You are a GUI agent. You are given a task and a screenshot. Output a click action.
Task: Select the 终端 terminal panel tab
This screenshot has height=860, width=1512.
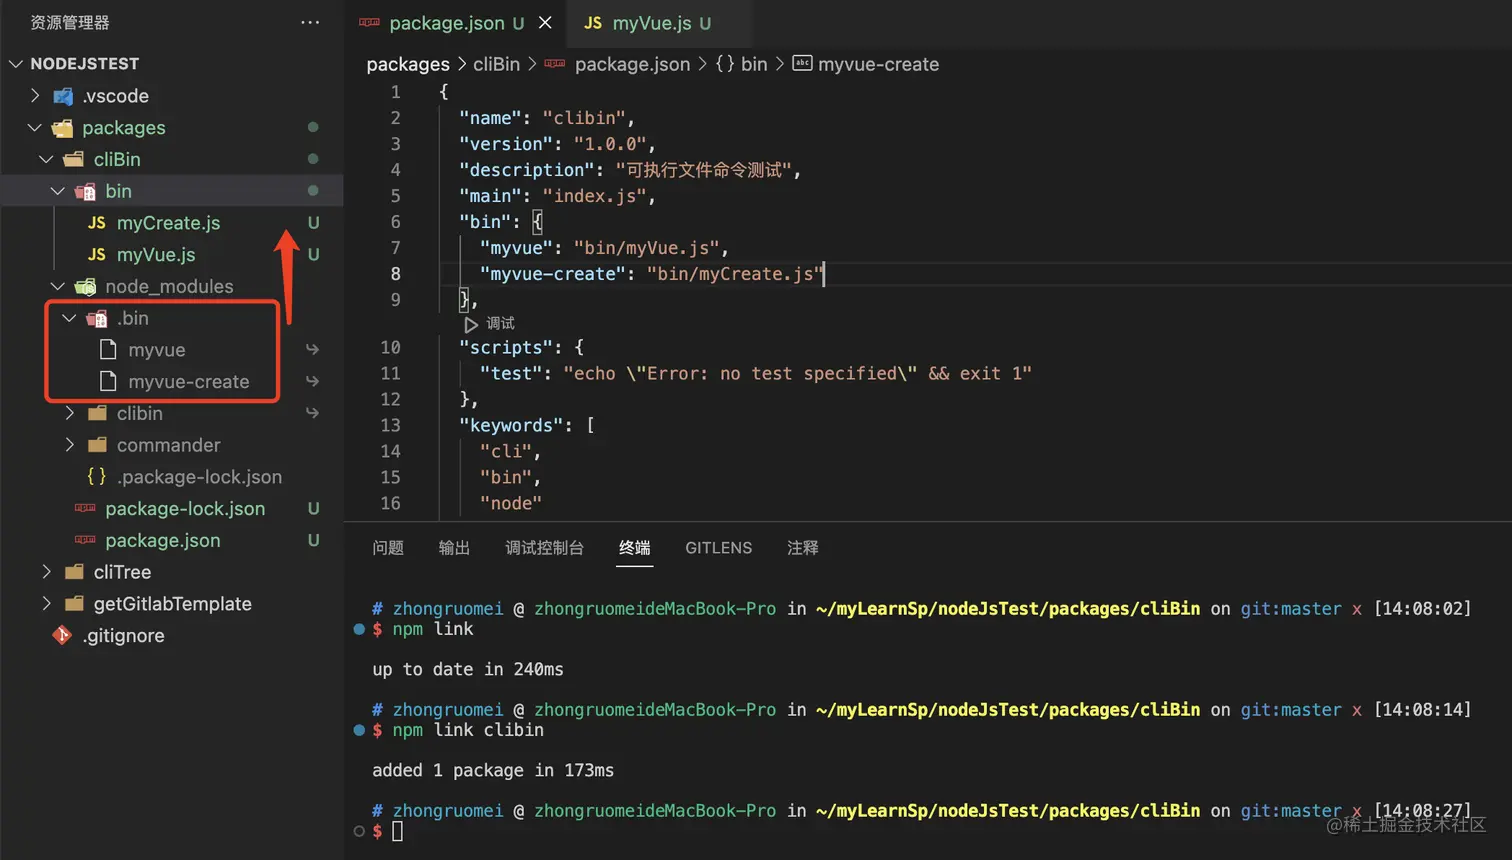click(635, 548)
